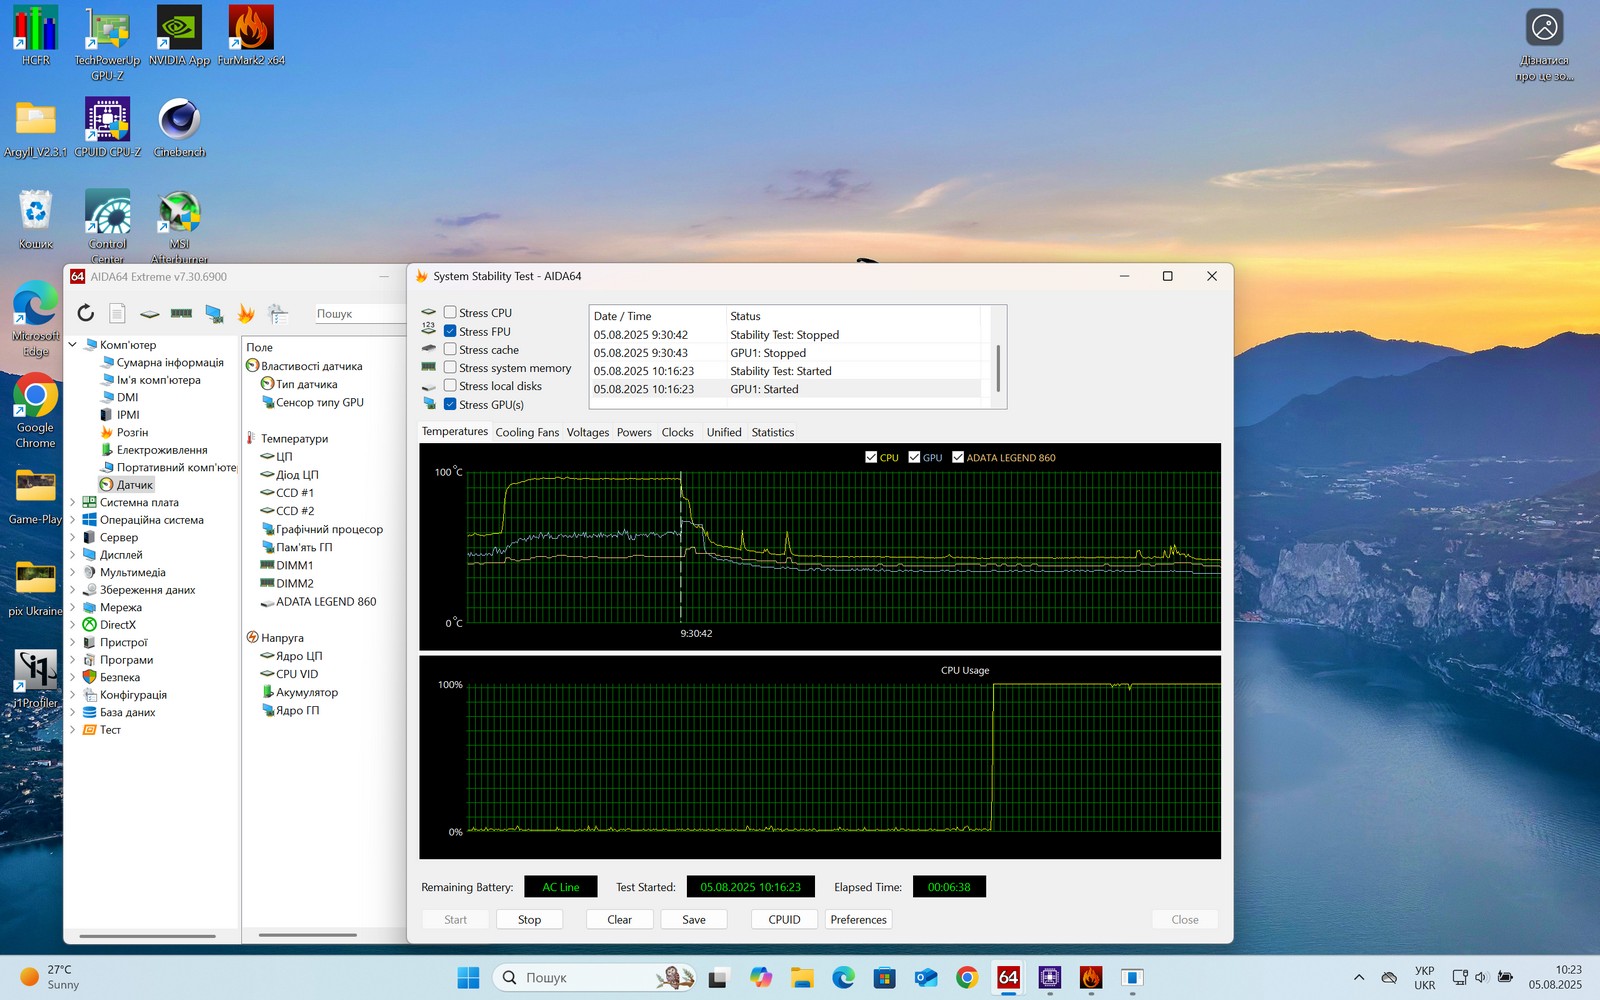Open HCFR desktop shortcut
Viewport: 1600px width, 1000px height.
36,35
